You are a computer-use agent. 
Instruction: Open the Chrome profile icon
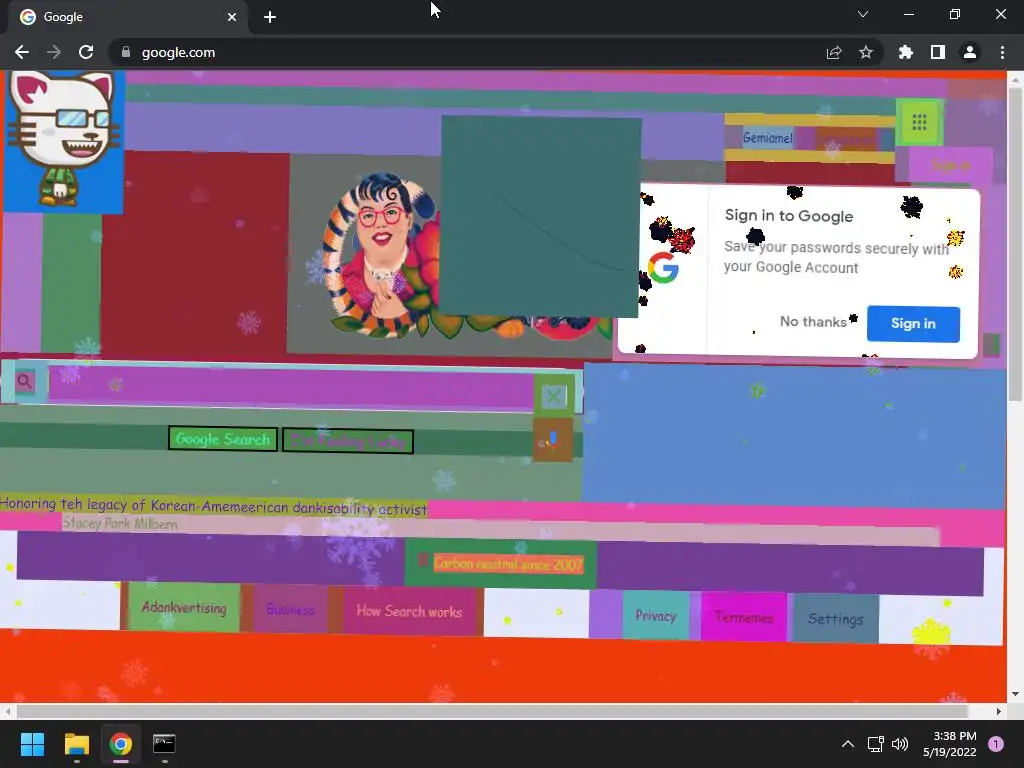pyautogui.click(x=970, y=52)
